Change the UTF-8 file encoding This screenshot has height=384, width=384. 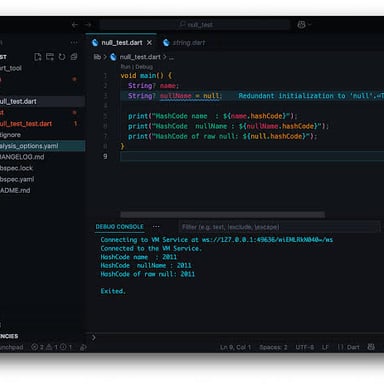[x=305, y=347]
